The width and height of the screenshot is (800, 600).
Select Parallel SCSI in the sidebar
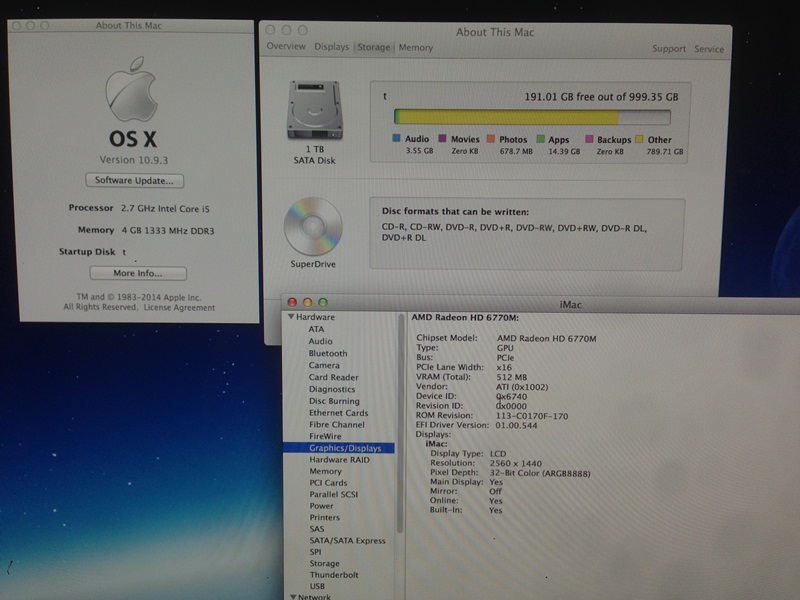[x=334, y=494]
